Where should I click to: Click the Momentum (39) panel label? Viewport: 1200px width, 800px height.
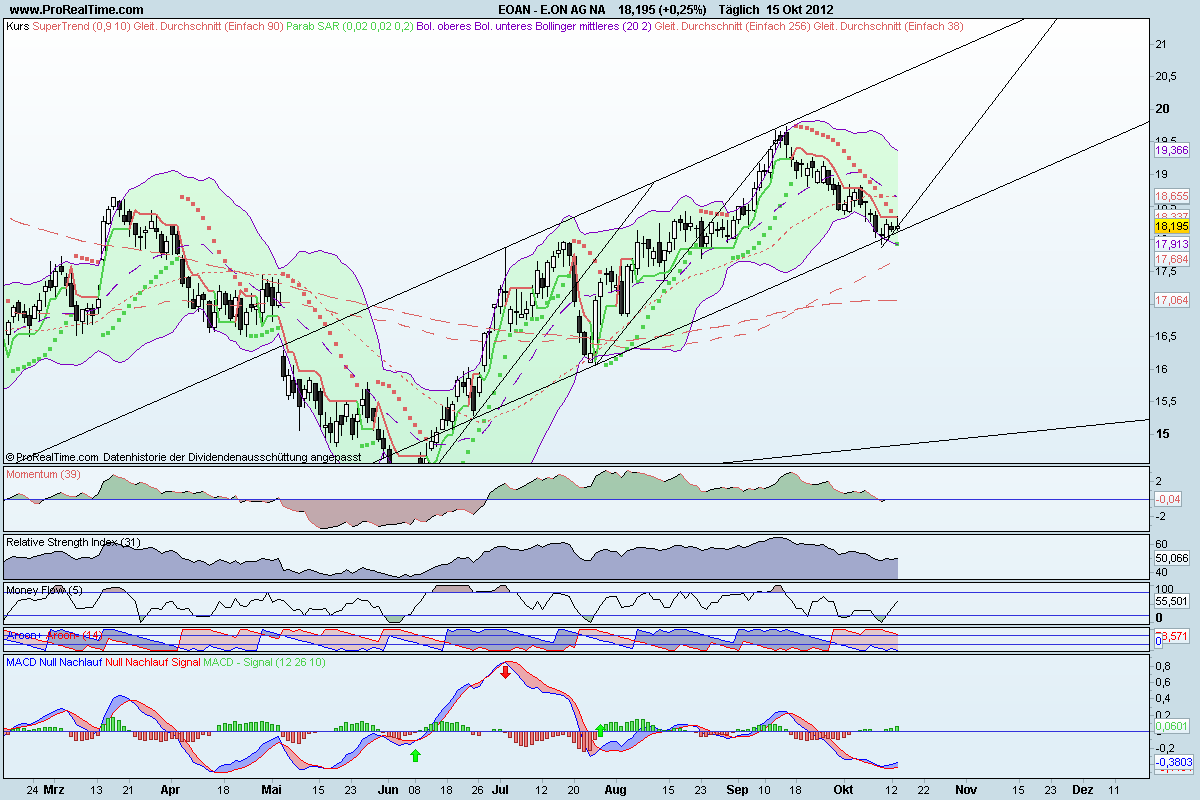[x=43, y=473]
